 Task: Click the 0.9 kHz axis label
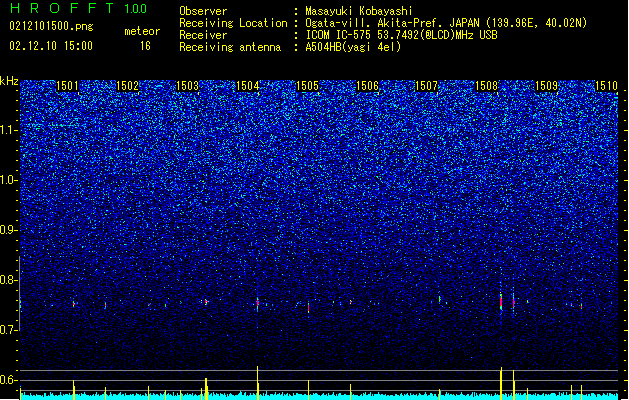pos(9,230)
